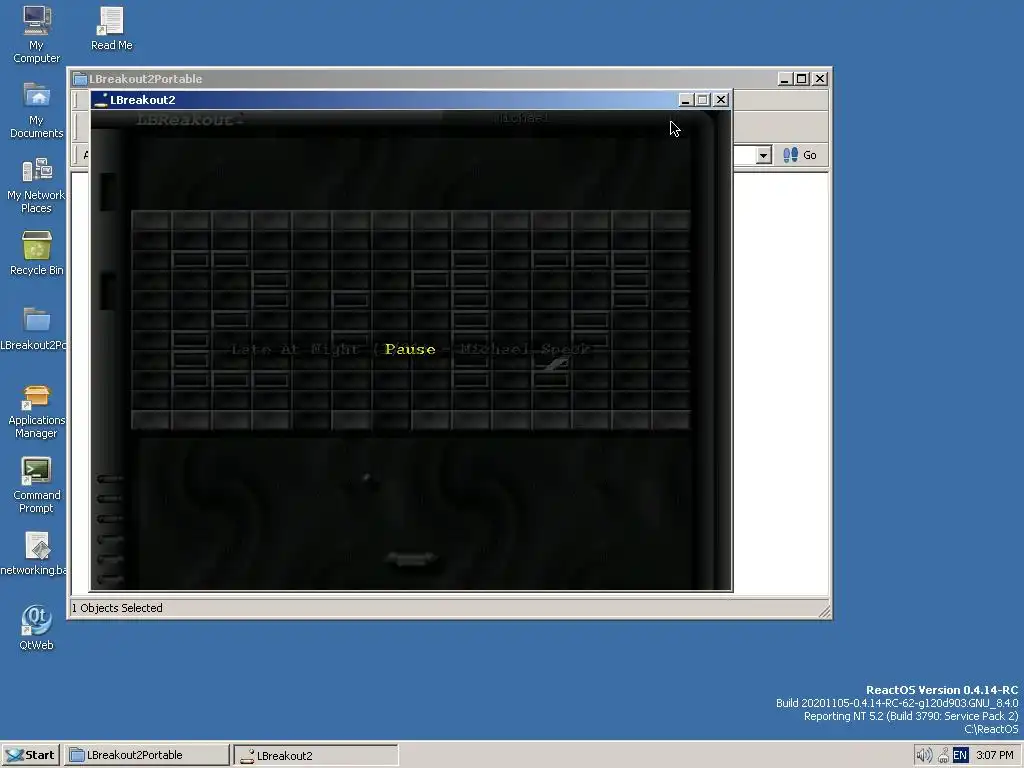Close the LBreakout2Portable explorer window

820,79
